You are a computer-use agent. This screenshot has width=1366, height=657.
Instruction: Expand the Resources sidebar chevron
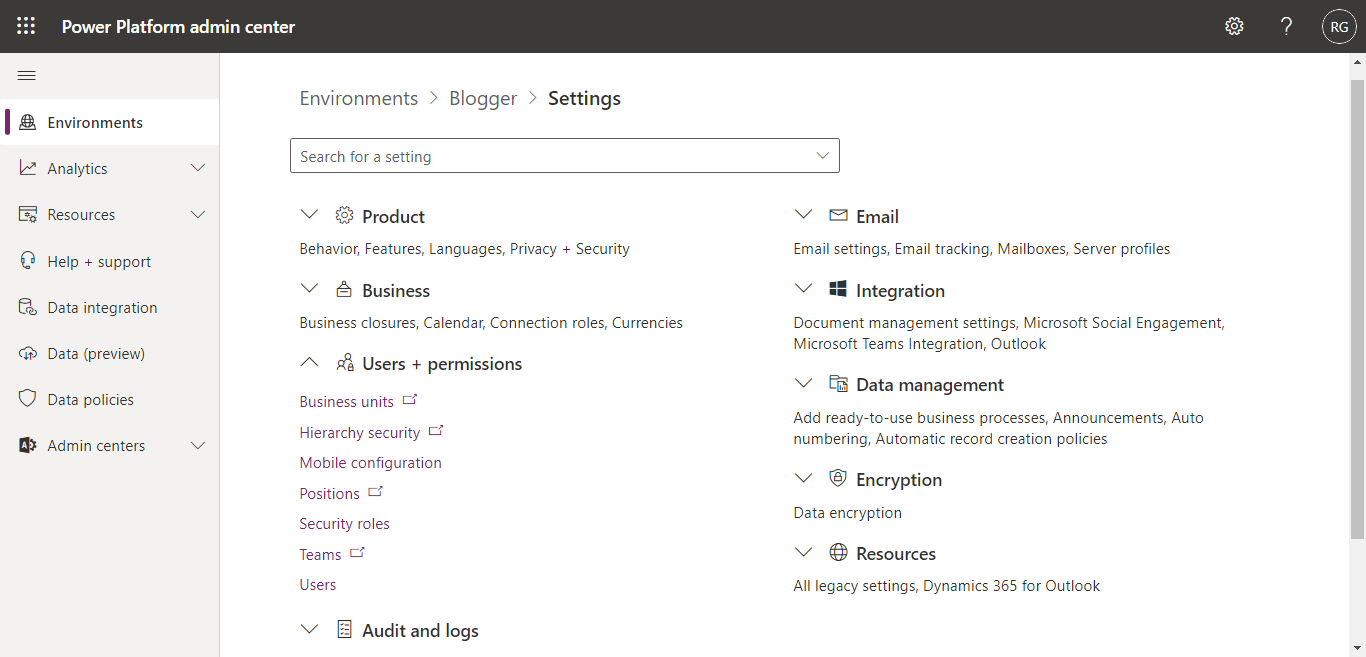pos(198,214)
